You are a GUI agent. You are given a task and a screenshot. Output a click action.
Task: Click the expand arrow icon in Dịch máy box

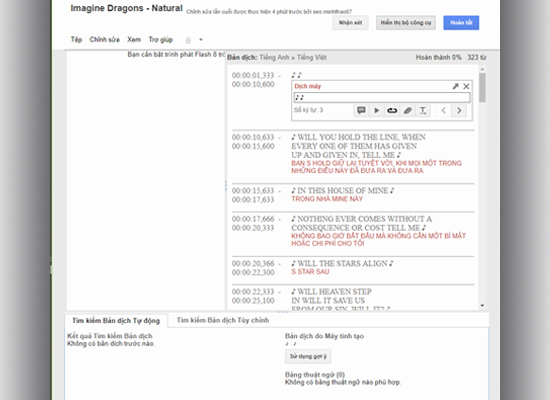tap(455, 86)
